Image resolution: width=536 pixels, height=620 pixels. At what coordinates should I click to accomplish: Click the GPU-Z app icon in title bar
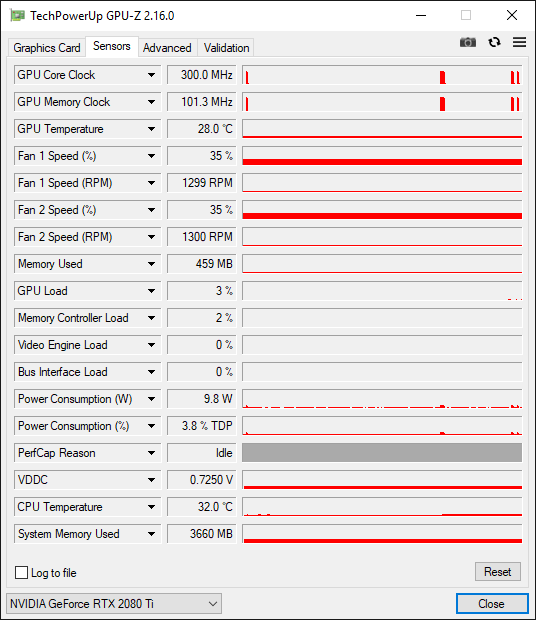pos(17,16)
